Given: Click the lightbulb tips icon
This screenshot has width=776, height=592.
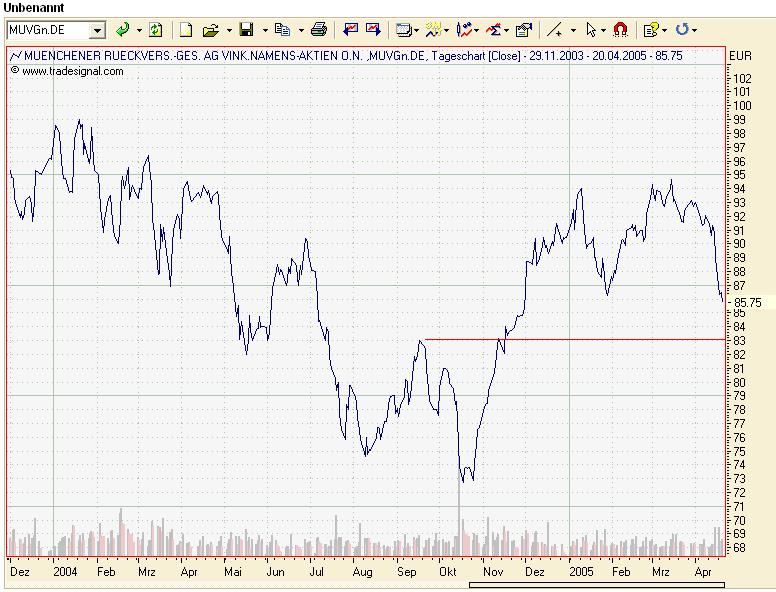Looking at the screenshot, I should pos(651,30).
